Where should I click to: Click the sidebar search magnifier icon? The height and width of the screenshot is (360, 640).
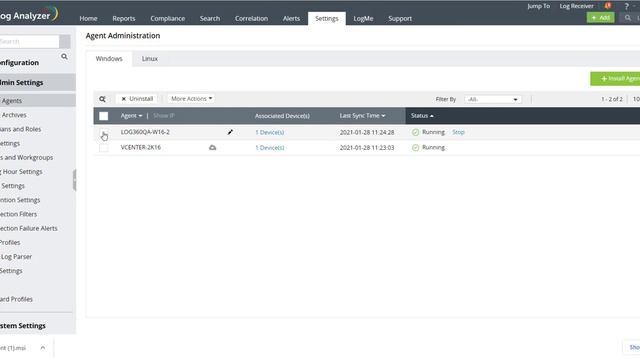click(64, 57)
